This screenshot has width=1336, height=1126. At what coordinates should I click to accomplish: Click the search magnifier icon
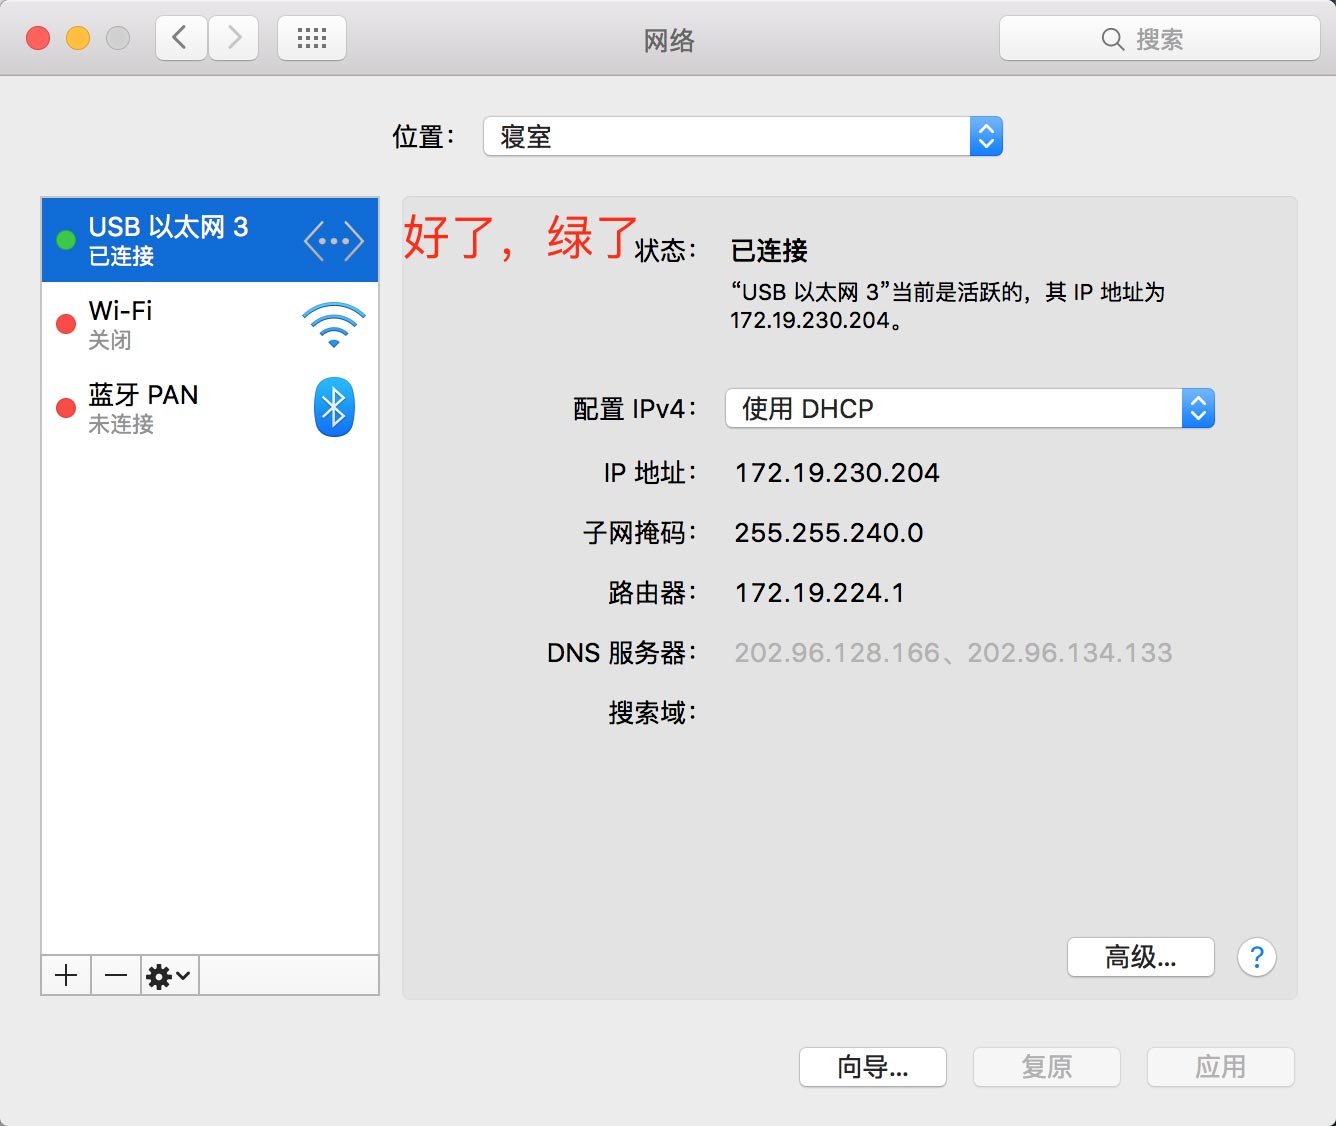point(1112,39)
